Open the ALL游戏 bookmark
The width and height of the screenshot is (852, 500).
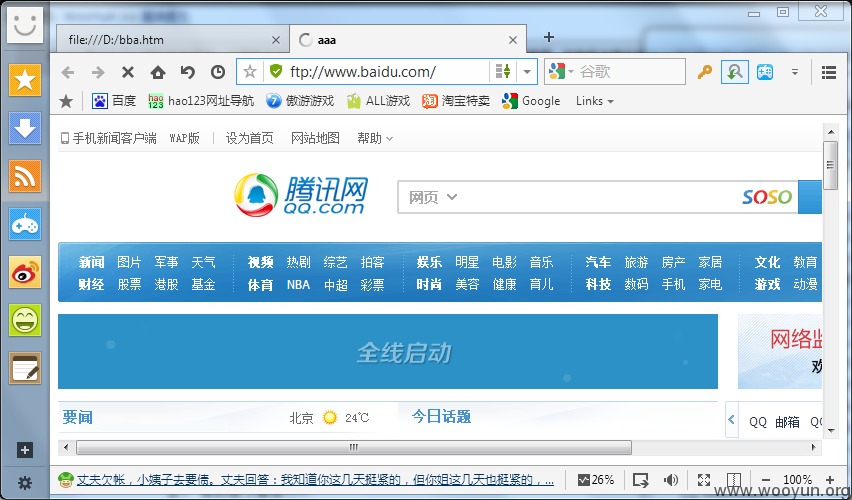point(378,101)
